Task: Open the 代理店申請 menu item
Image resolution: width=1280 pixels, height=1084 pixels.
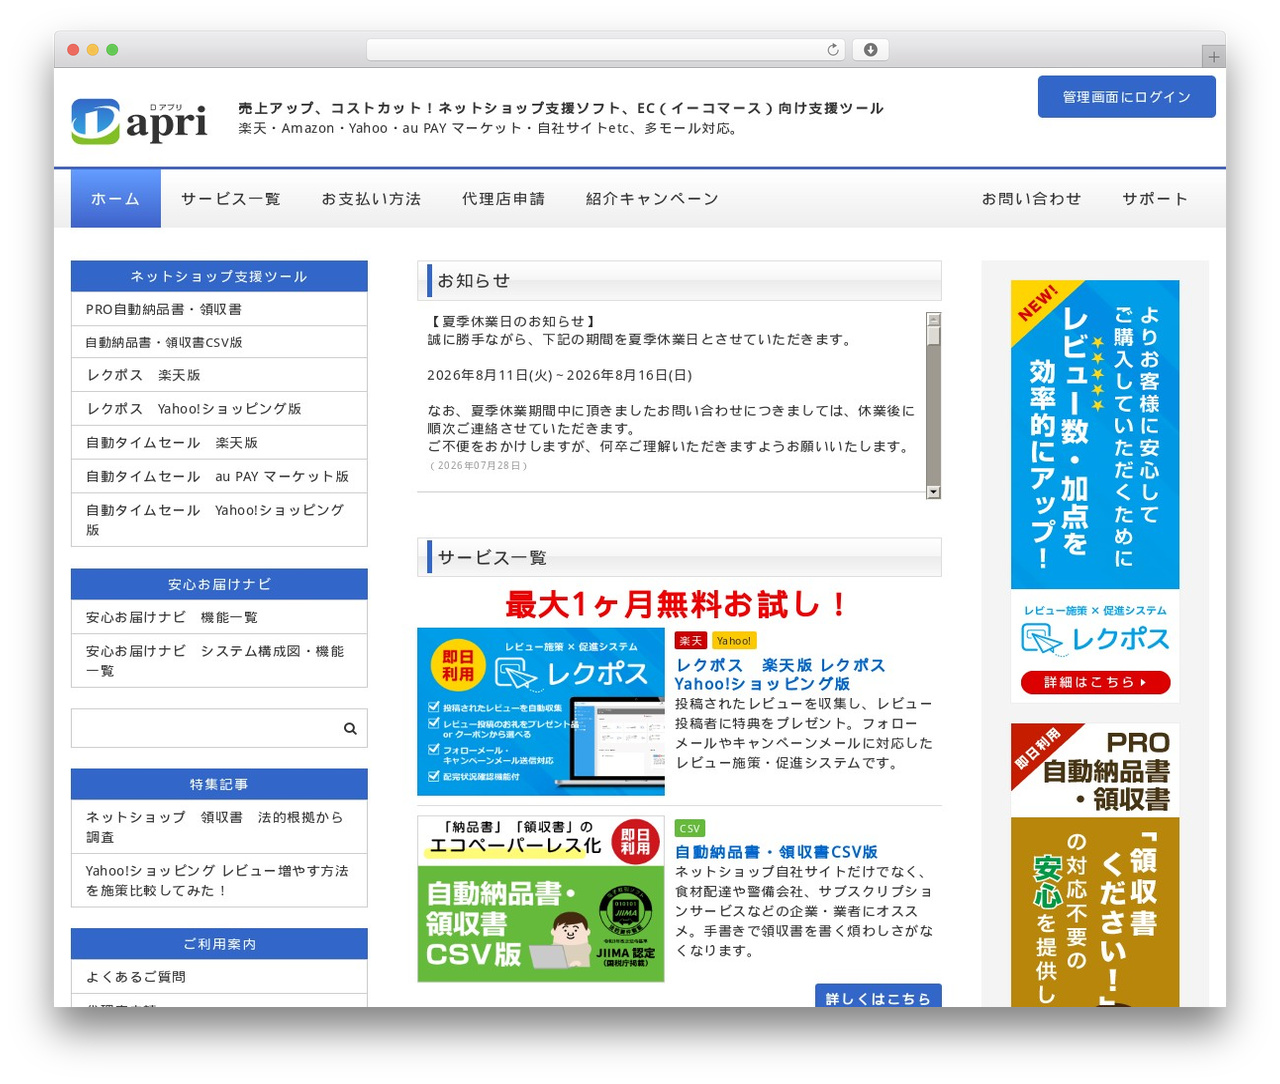Action: pyautogui.click(x=504, y=199)
